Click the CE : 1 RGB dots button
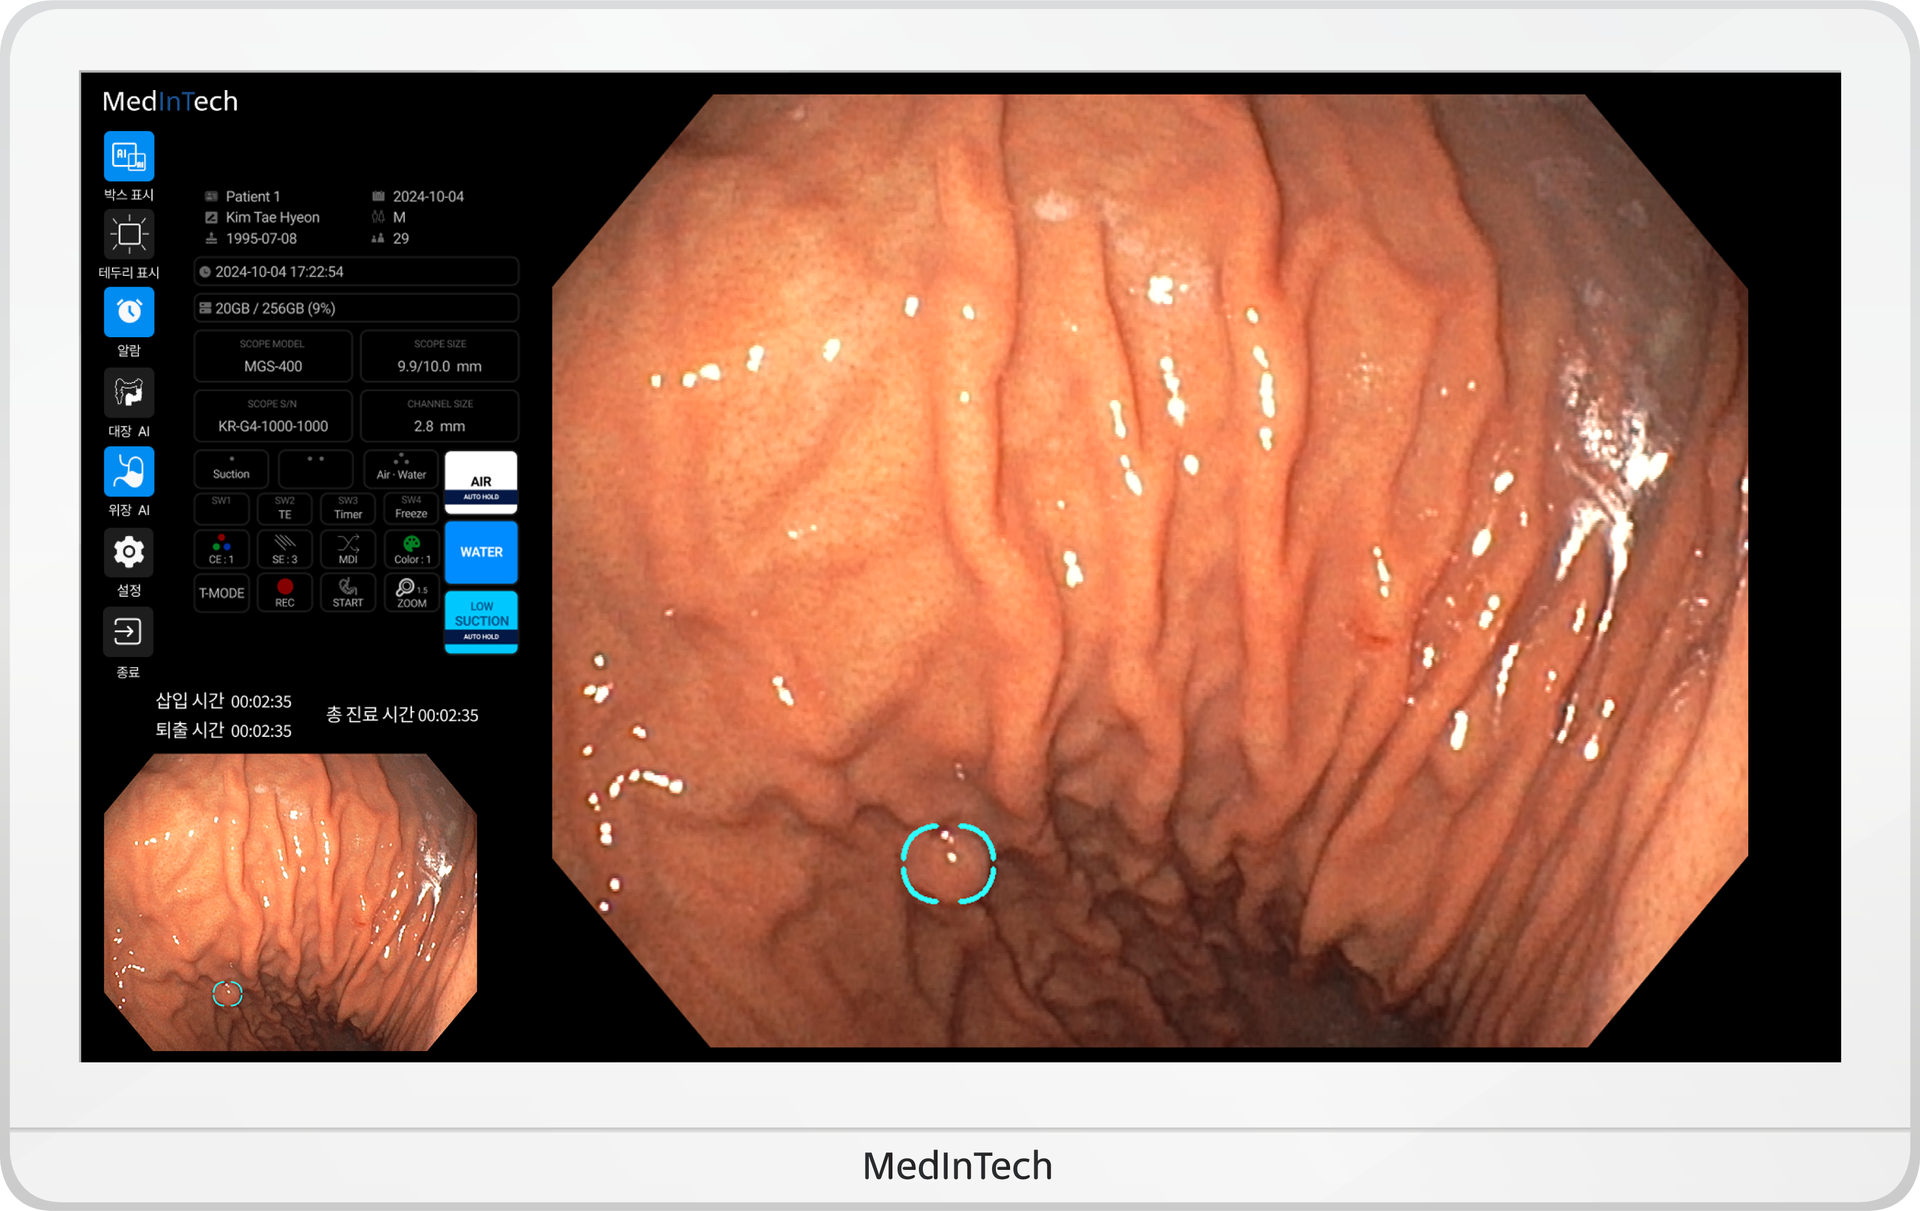 221,549
